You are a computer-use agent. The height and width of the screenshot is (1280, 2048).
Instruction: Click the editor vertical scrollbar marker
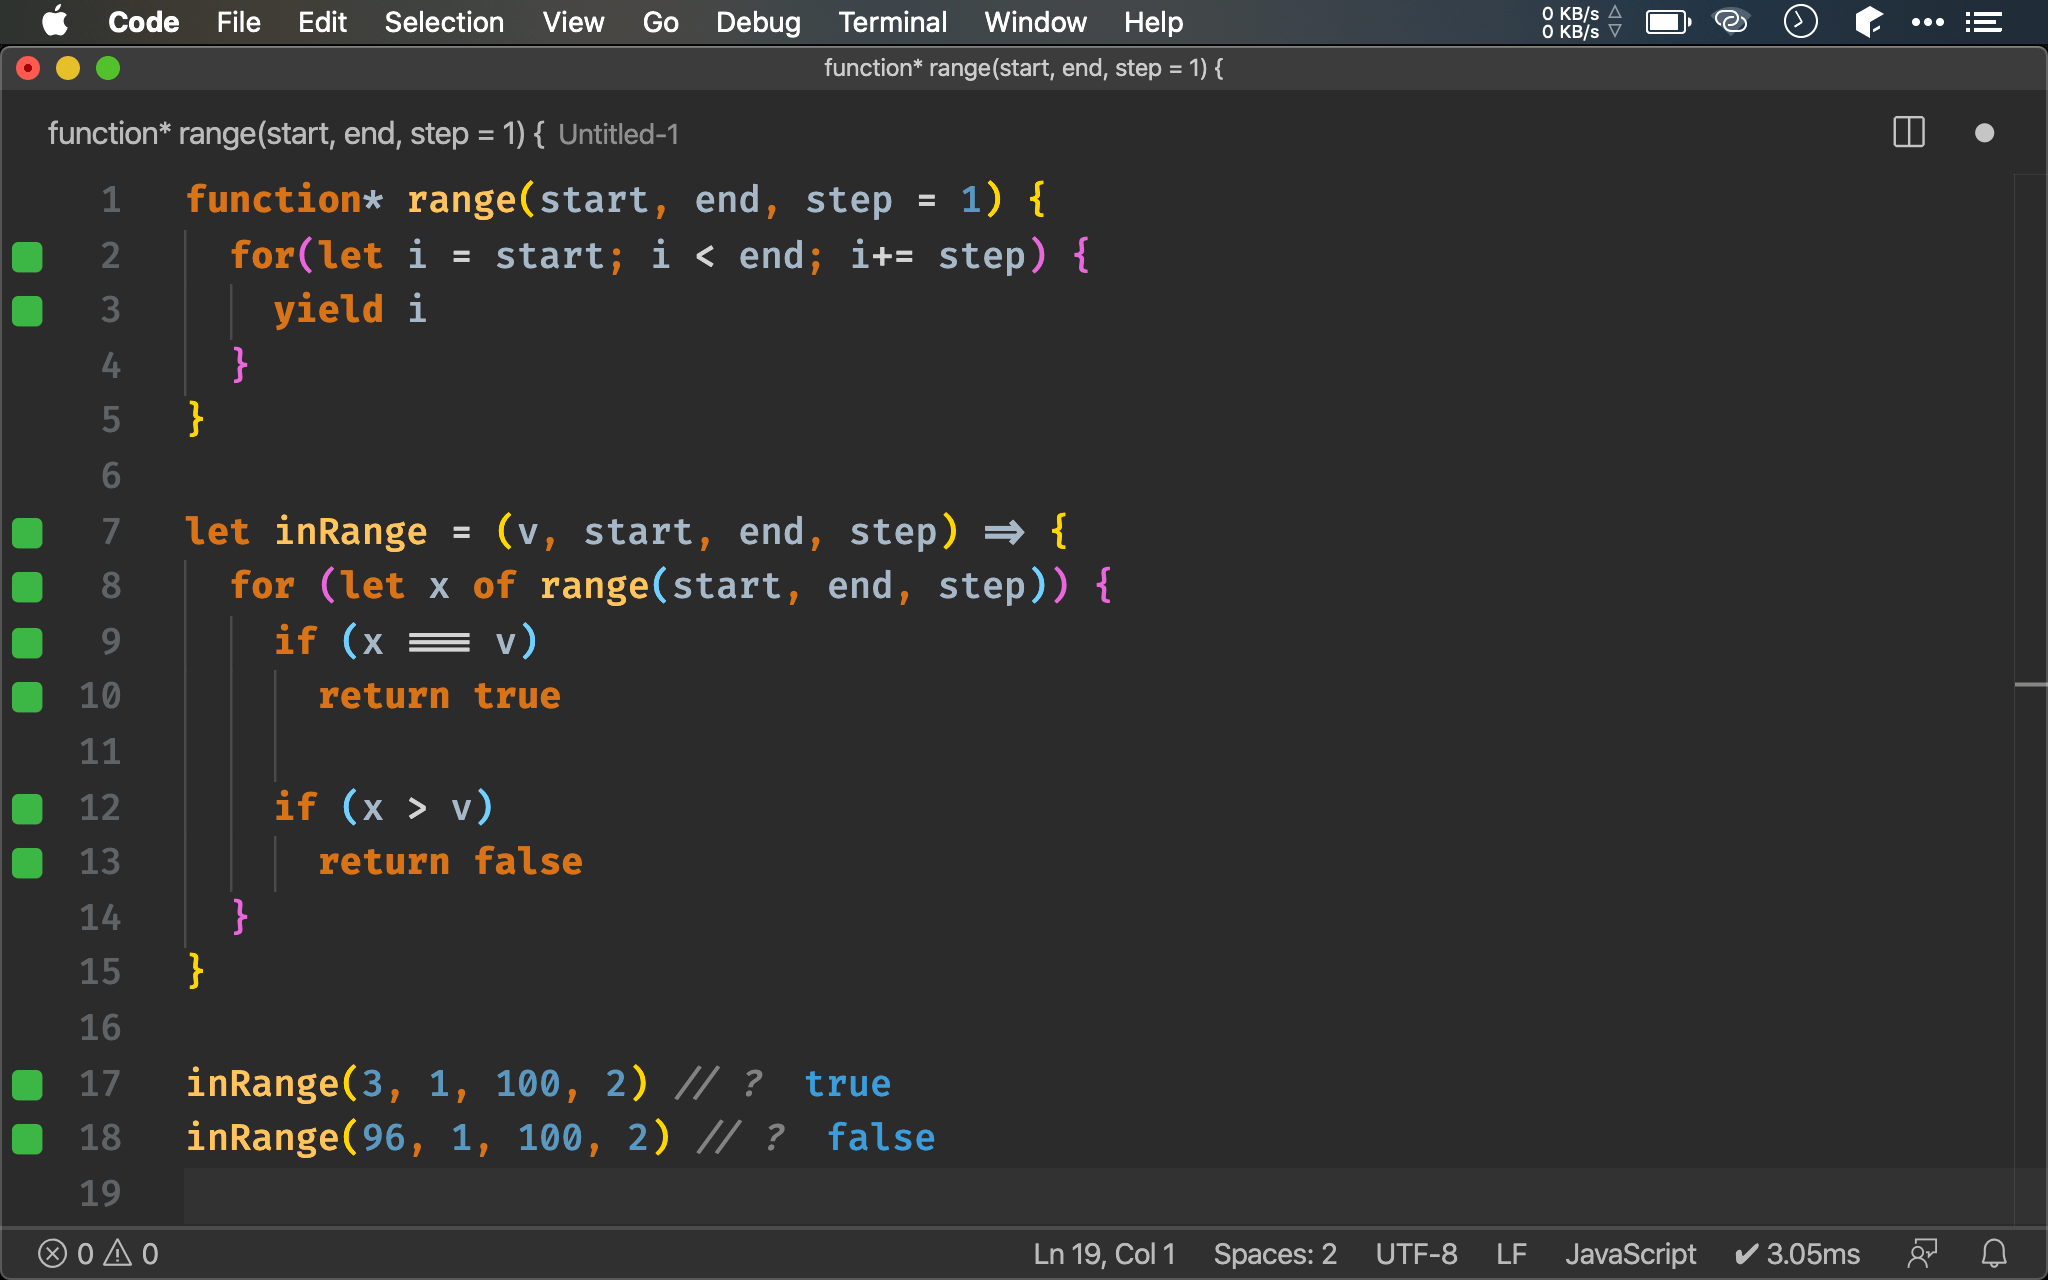point(2030,685)
